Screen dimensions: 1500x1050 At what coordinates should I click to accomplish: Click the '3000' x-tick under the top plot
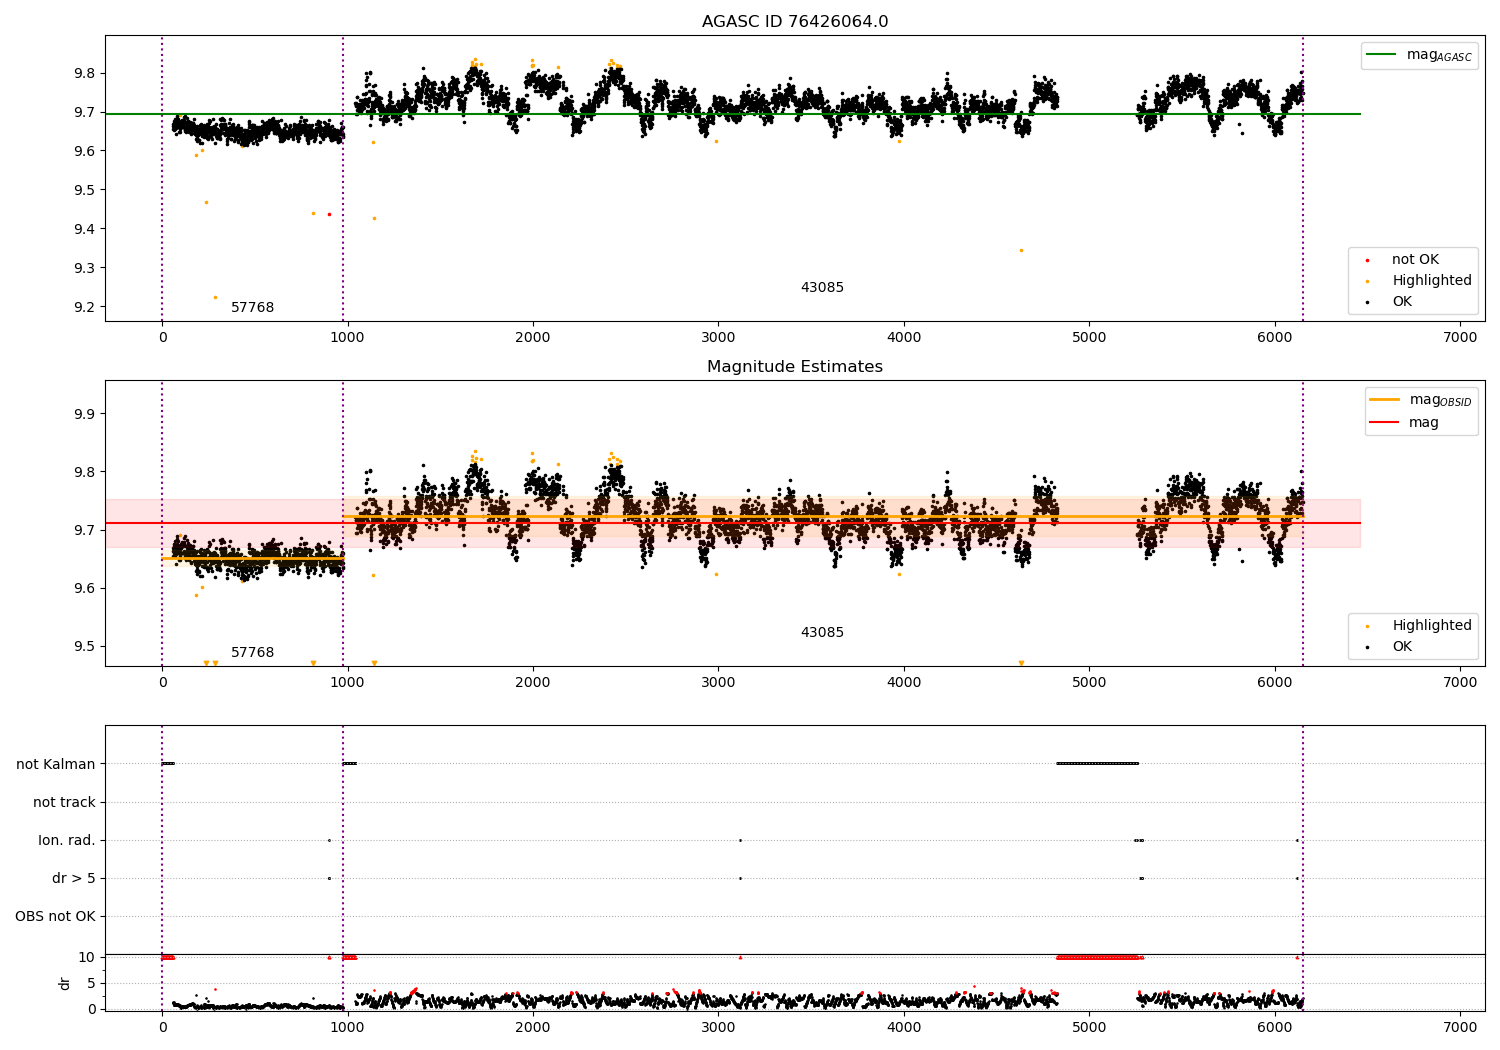(718, 338)
